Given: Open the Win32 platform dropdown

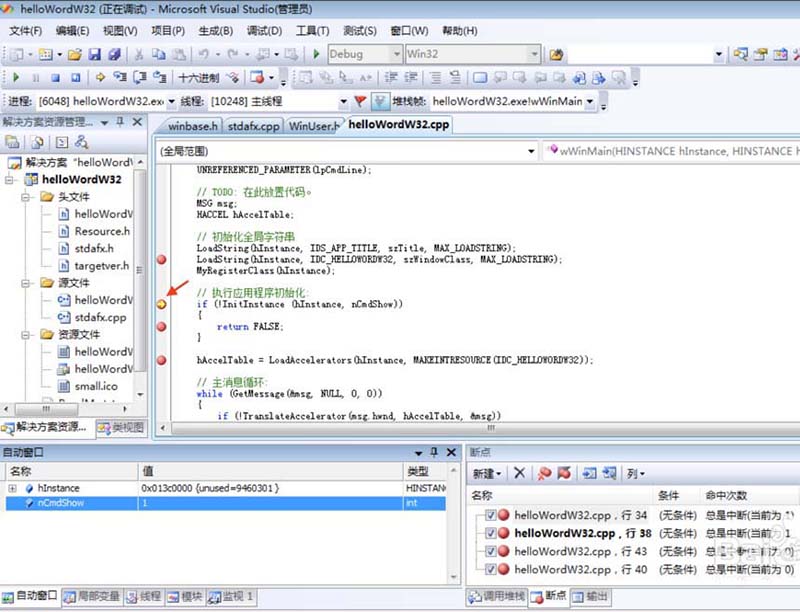Looking at the screenshot, I should pyautogui.click(x=538, y=55).
